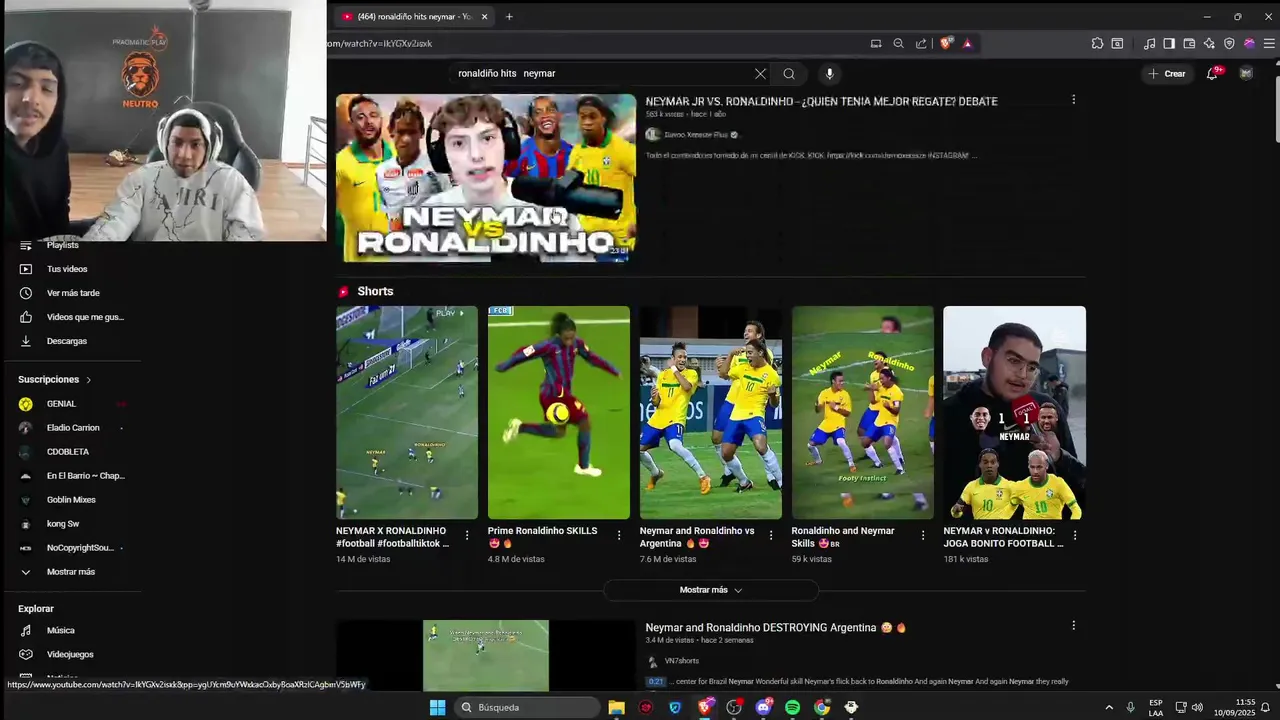Screen dimensions: 1280x720
Task: Open options for Neymar and Ronaldinho vs Argentina short
Action: [771, 536]
